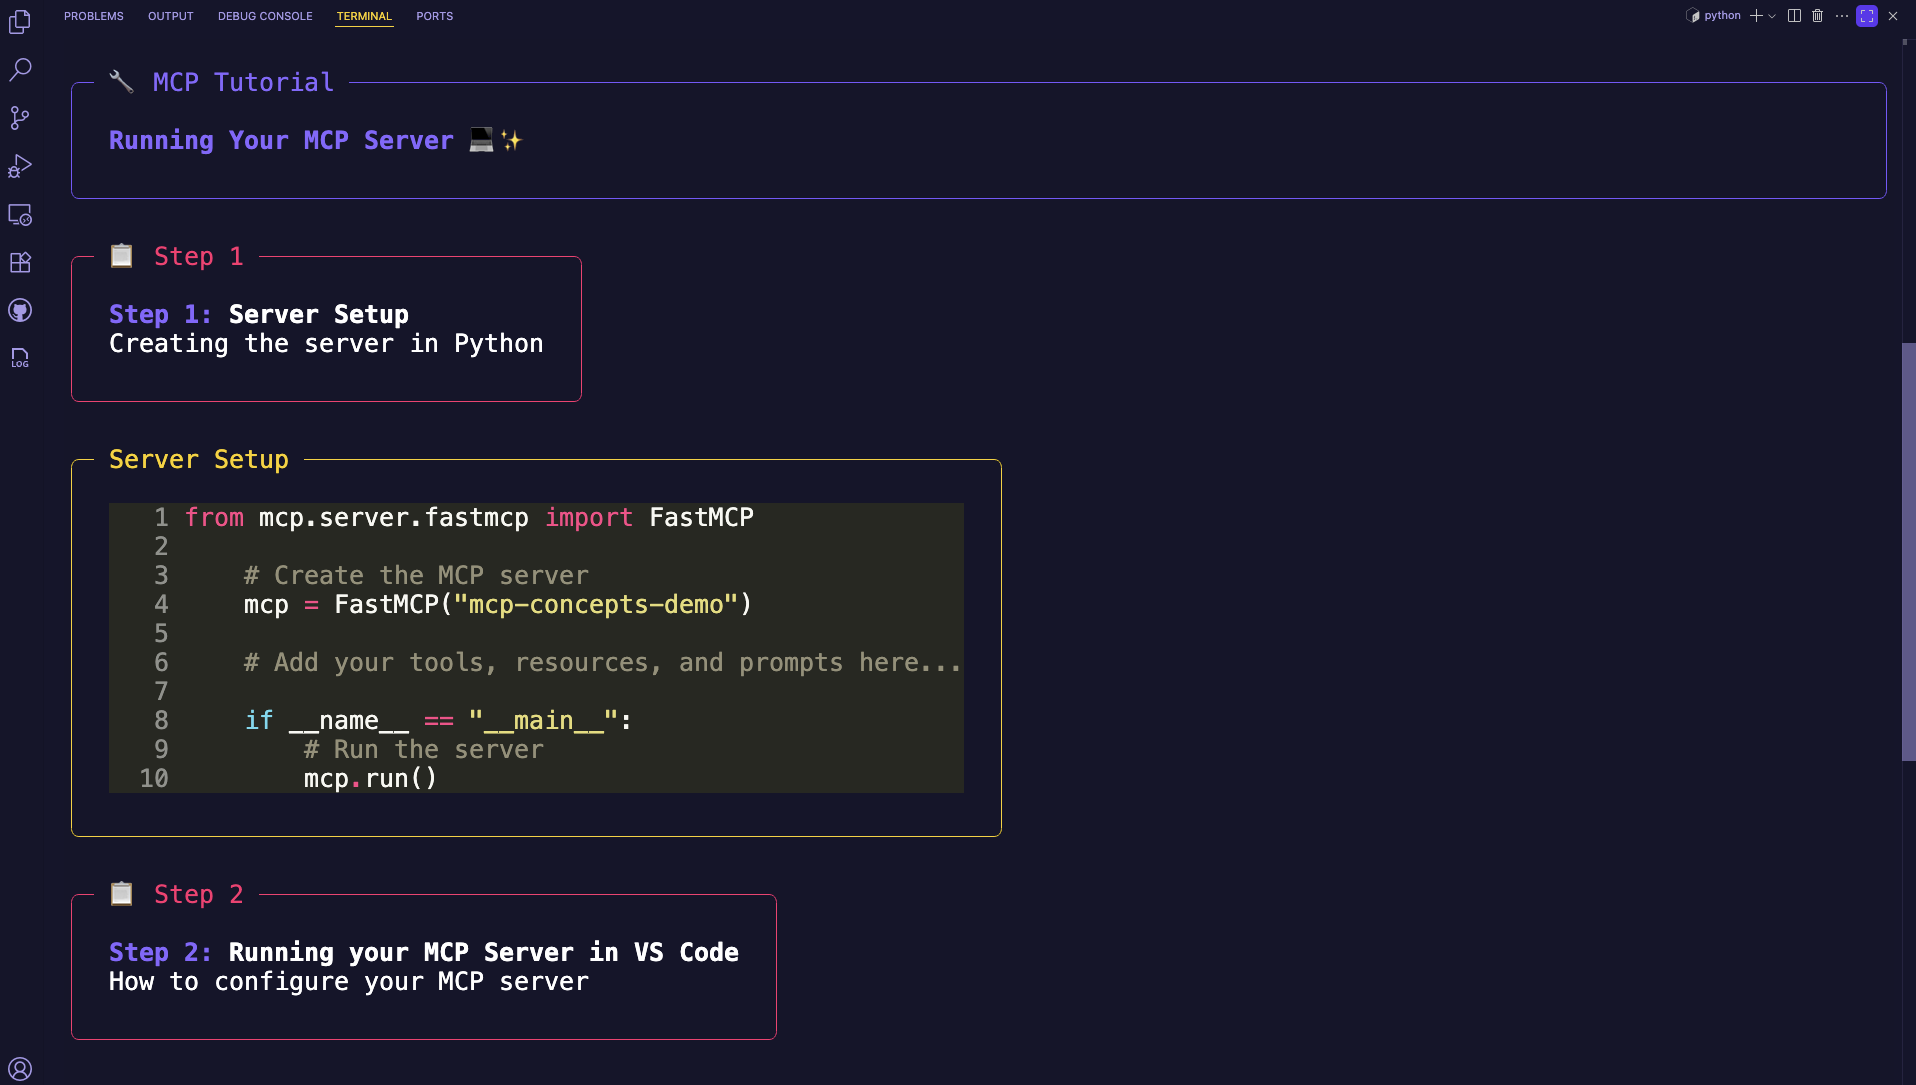The height and width of the screenshot is (1085, 1916).
Task: Split the terminal pane
Action: coord(1794,16)
